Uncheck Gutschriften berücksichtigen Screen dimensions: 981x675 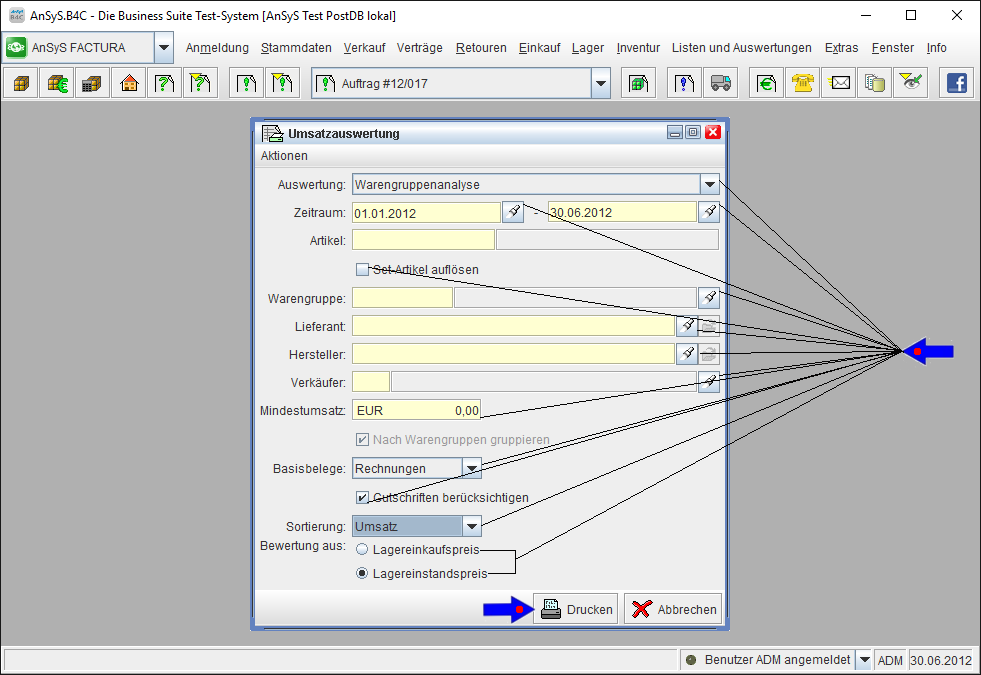click(363, 497)
